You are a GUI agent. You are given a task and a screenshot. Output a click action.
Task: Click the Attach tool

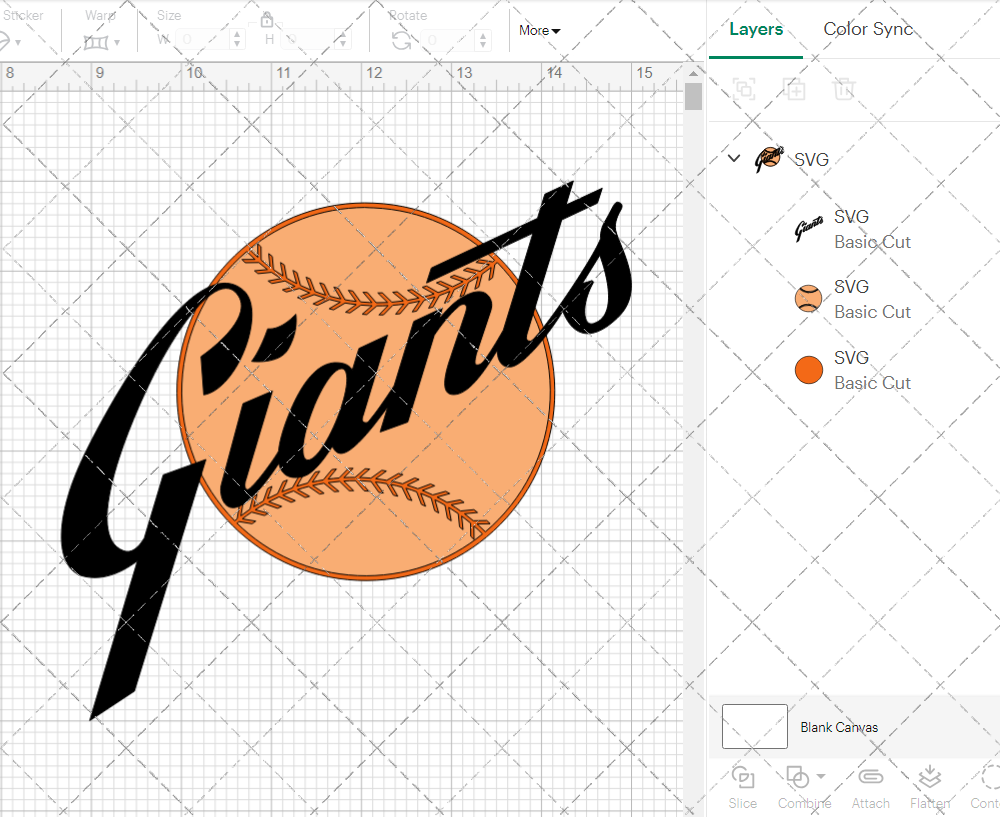click(871, 787)
